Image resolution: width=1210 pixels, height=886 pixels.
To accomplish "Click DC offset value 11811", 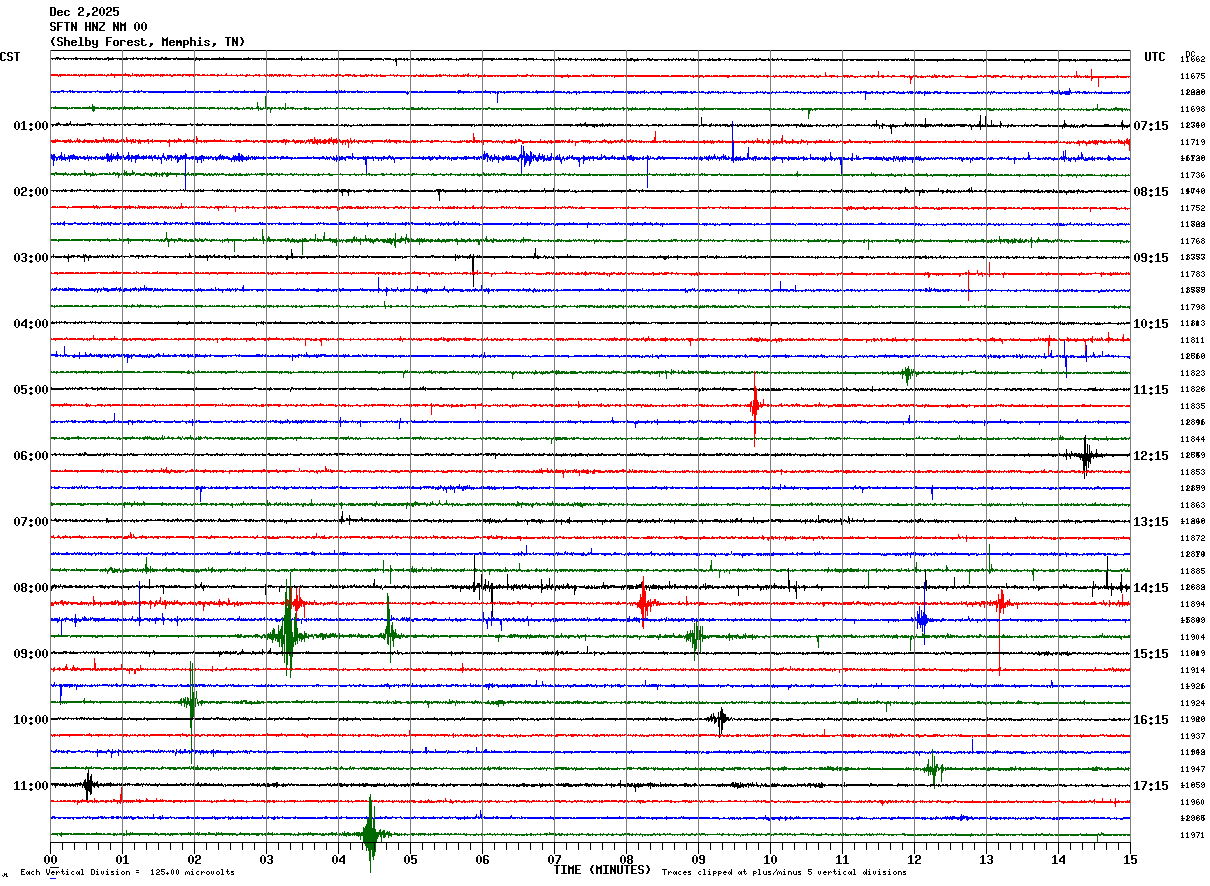I will tap(1192, 340).
